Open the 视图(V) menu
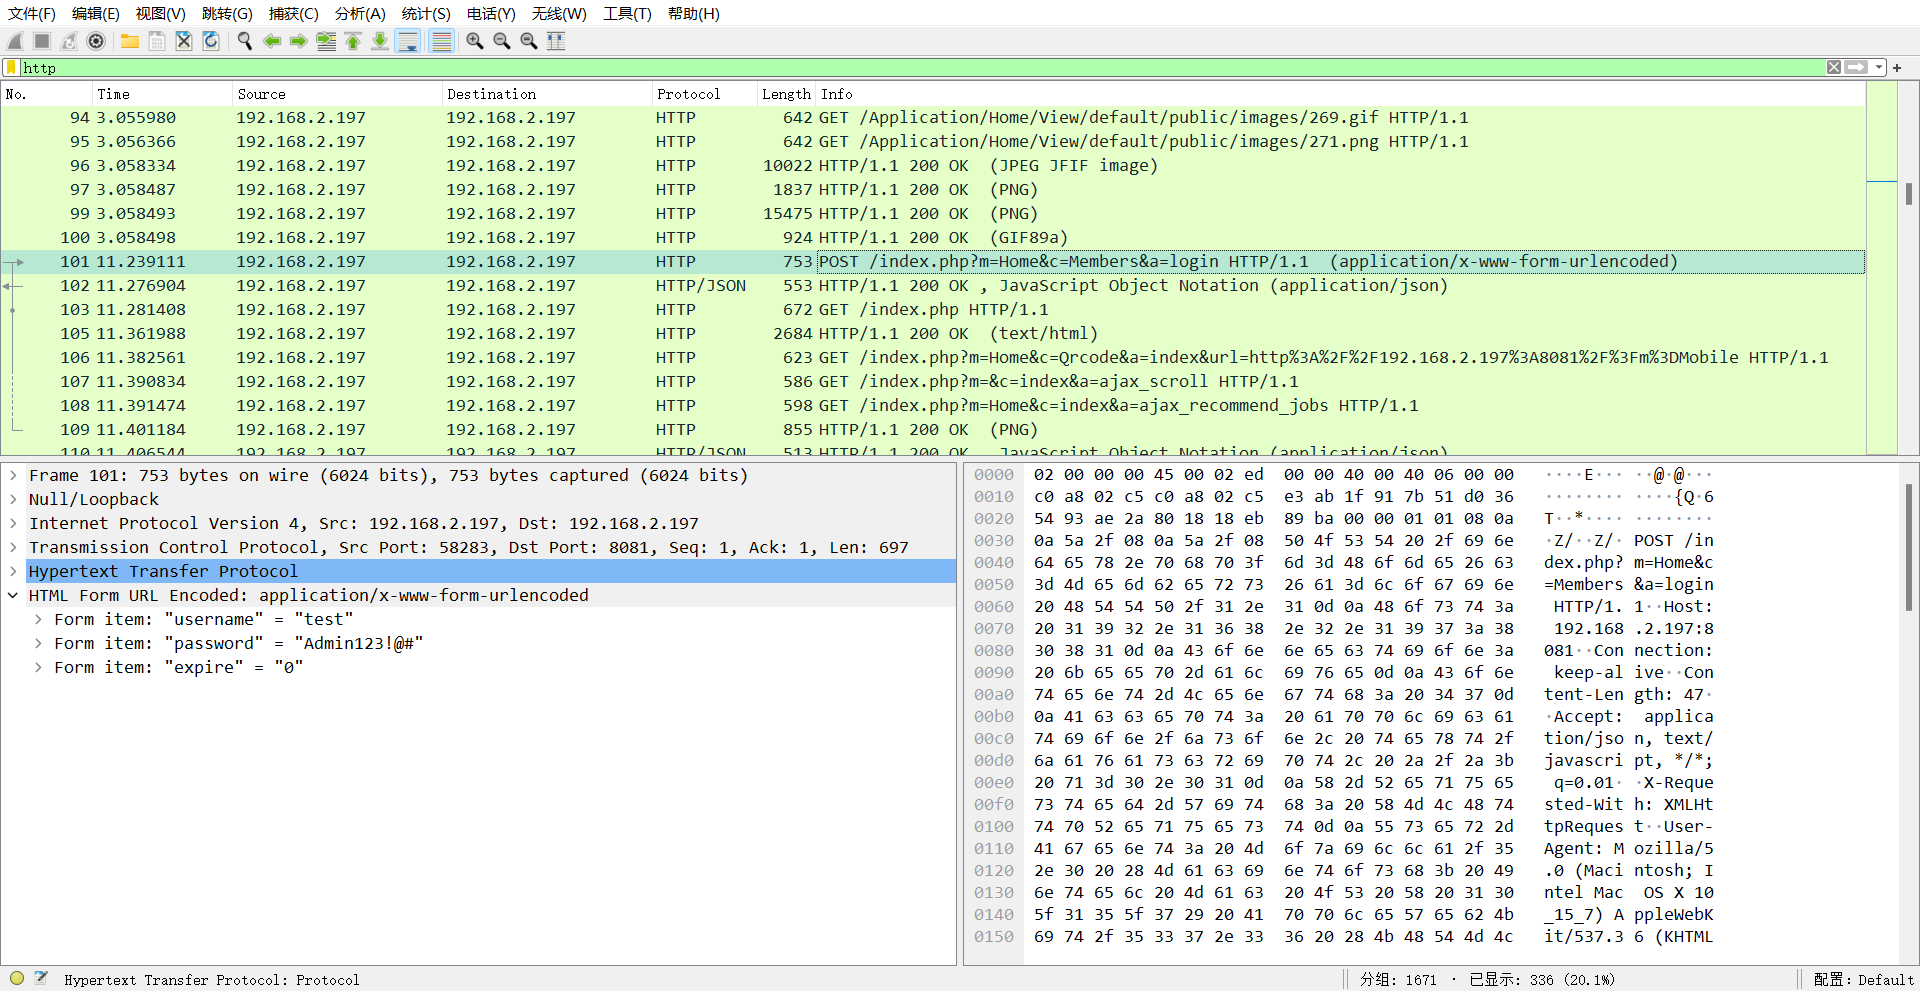This screenshot has width=1920, height=991. click(161, 13)
